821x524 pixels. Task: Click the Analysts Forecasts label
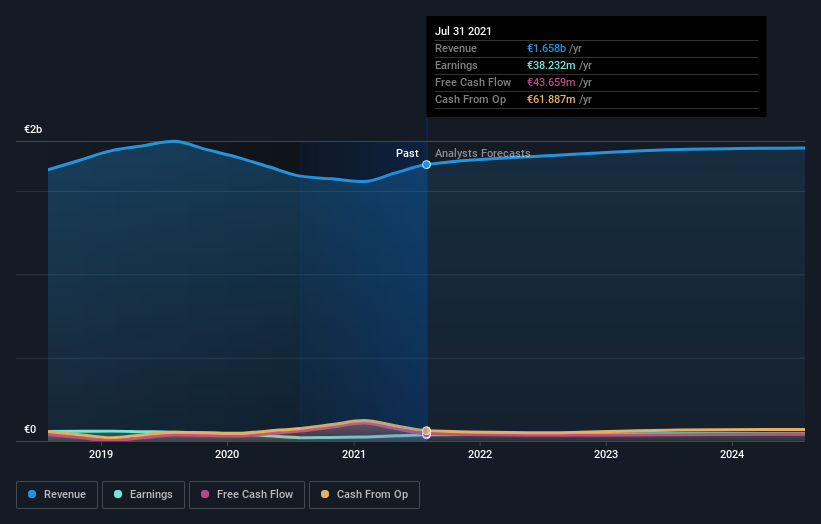tap(482, 153)
